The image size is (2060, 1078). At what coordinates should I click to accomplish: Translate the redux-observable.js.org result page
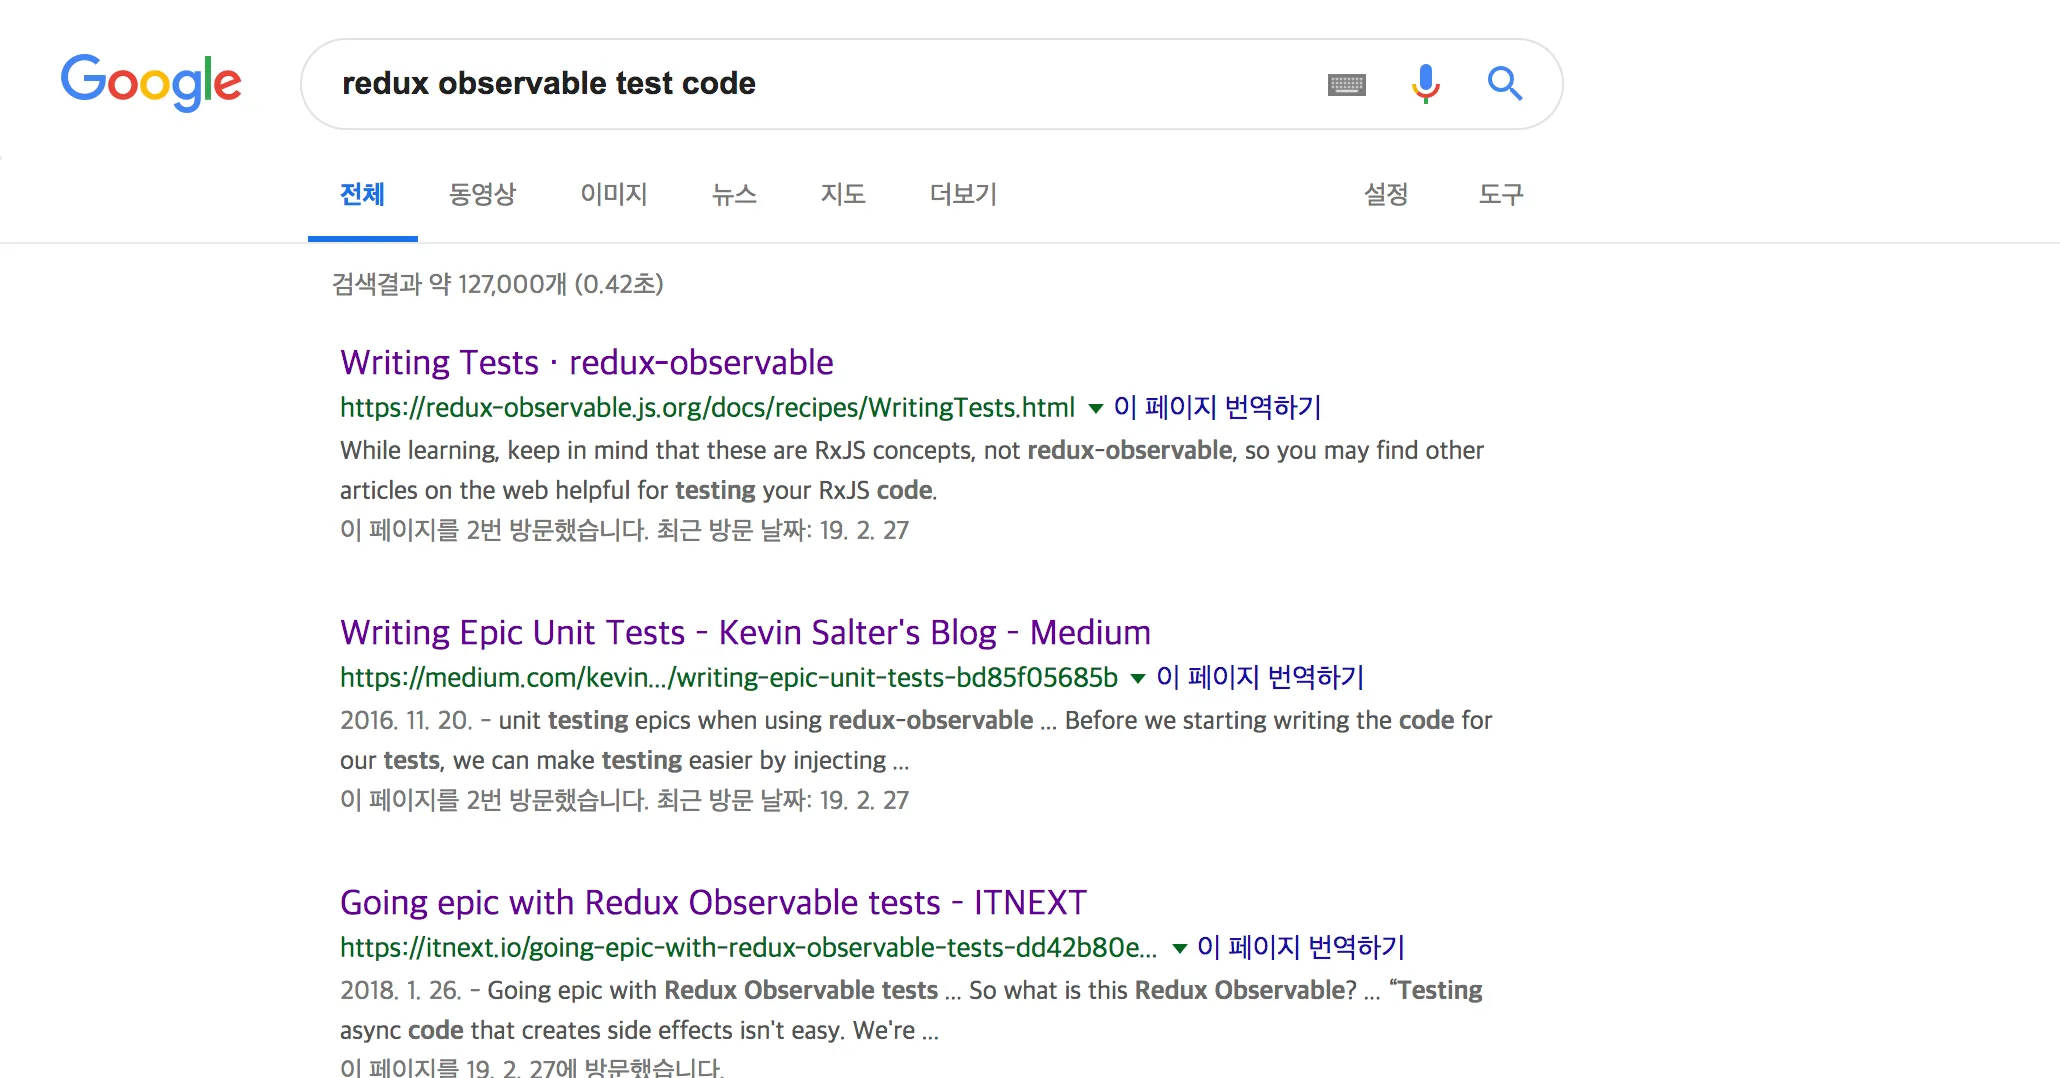(1218, 407)
